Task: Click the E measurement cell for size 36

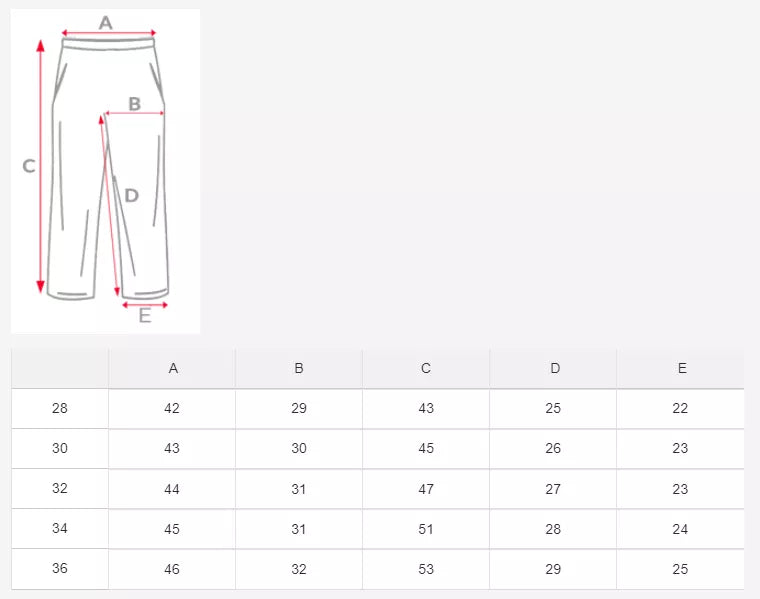Action: (680, 568)
